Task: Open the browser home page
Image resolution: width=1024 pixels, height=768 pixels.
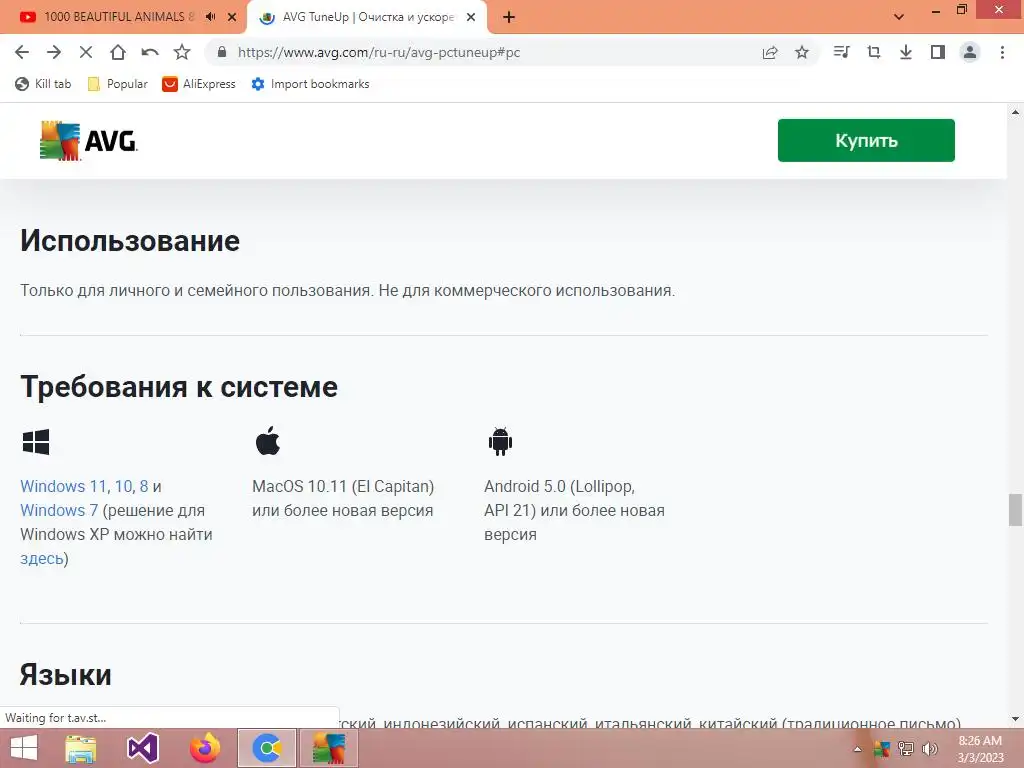Action: tap(118, 52)
